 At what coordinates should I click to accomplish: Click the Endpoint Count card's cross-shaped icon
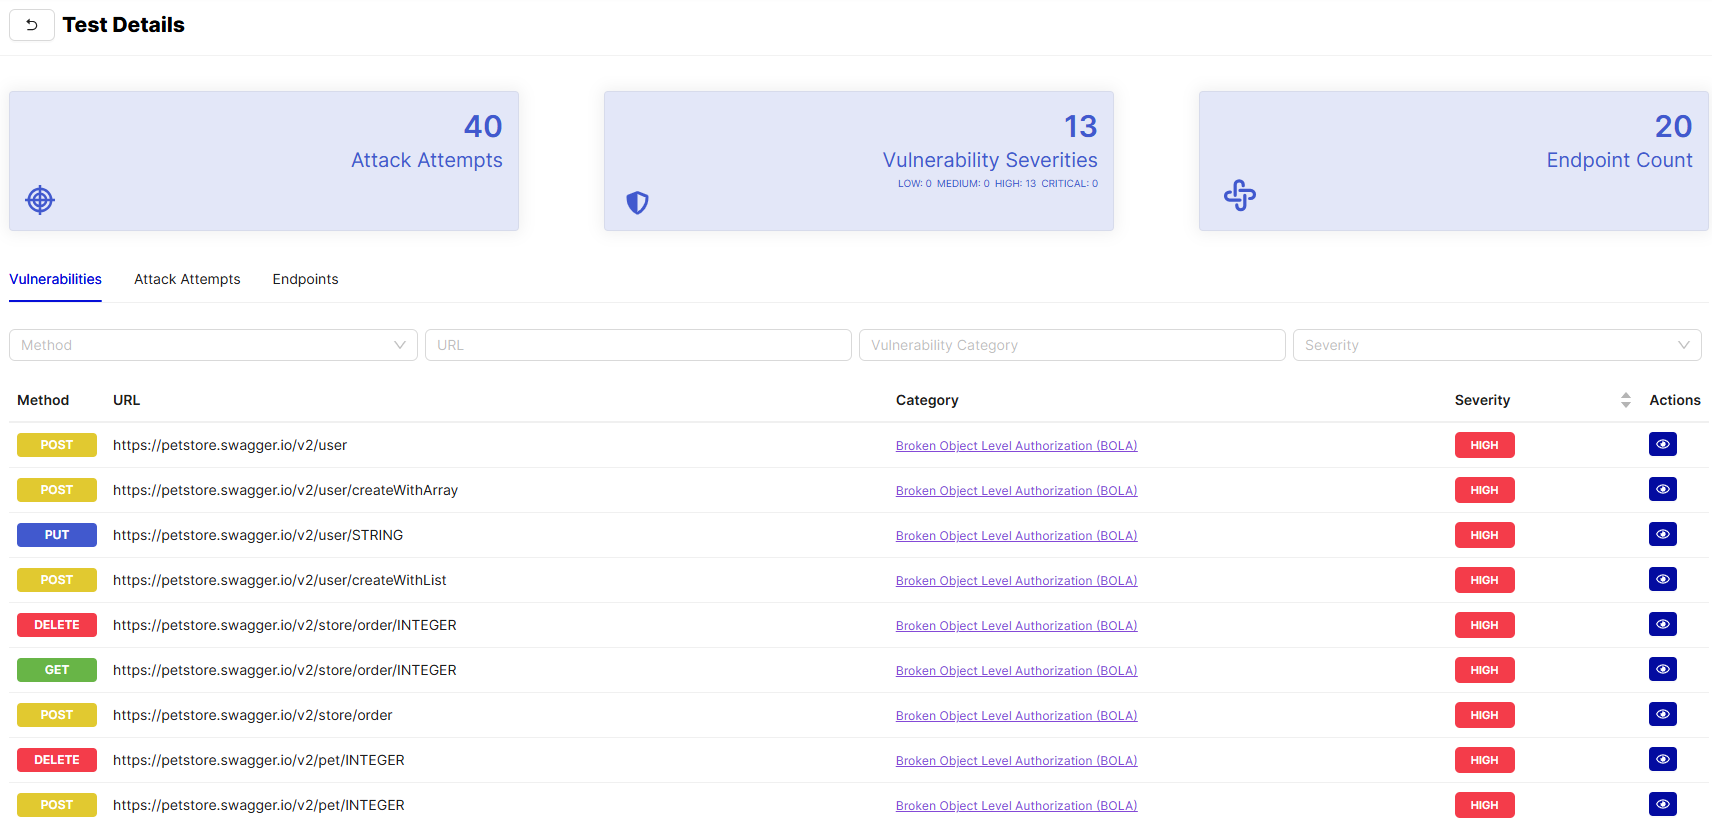pyautogui.click(x=1240, y=195)
